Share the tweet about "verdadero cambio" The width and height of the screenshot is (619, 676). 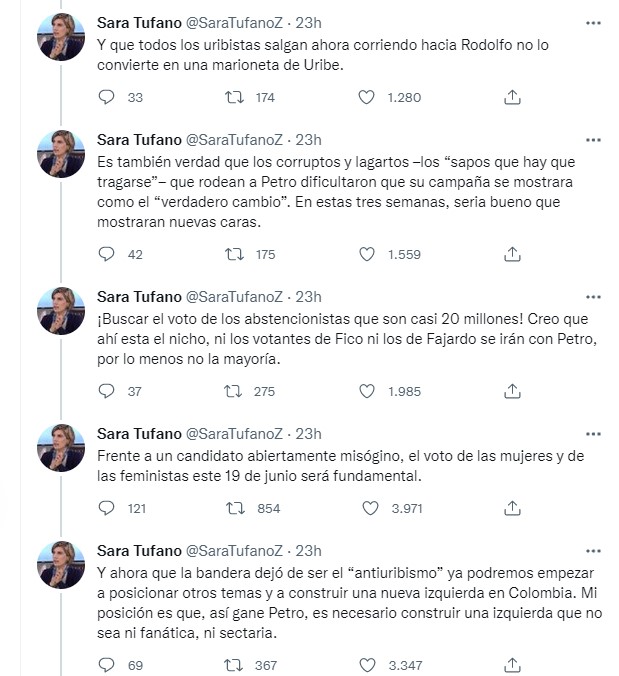[x=513, y=254]
